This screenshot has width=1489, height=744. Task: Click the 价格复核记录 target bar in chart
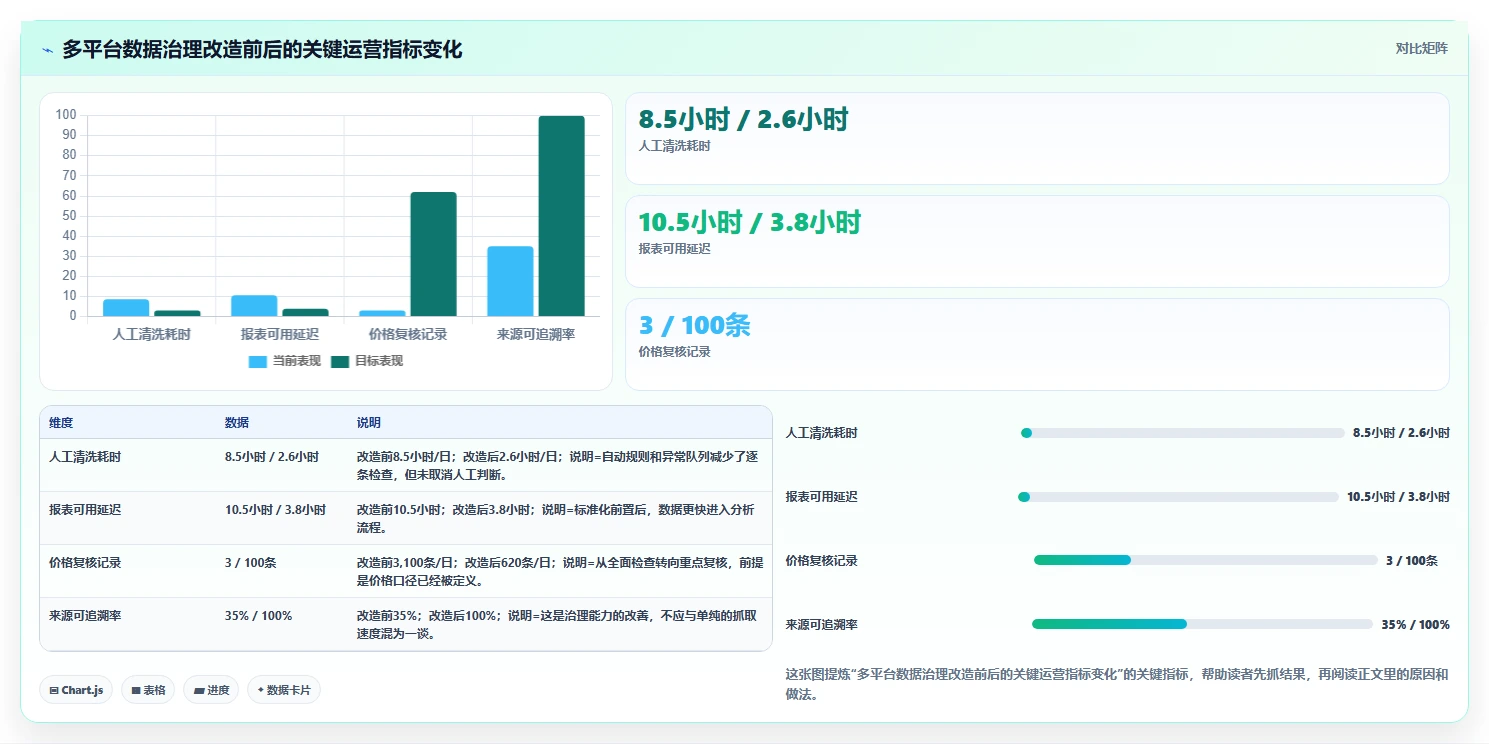(433, 254)
